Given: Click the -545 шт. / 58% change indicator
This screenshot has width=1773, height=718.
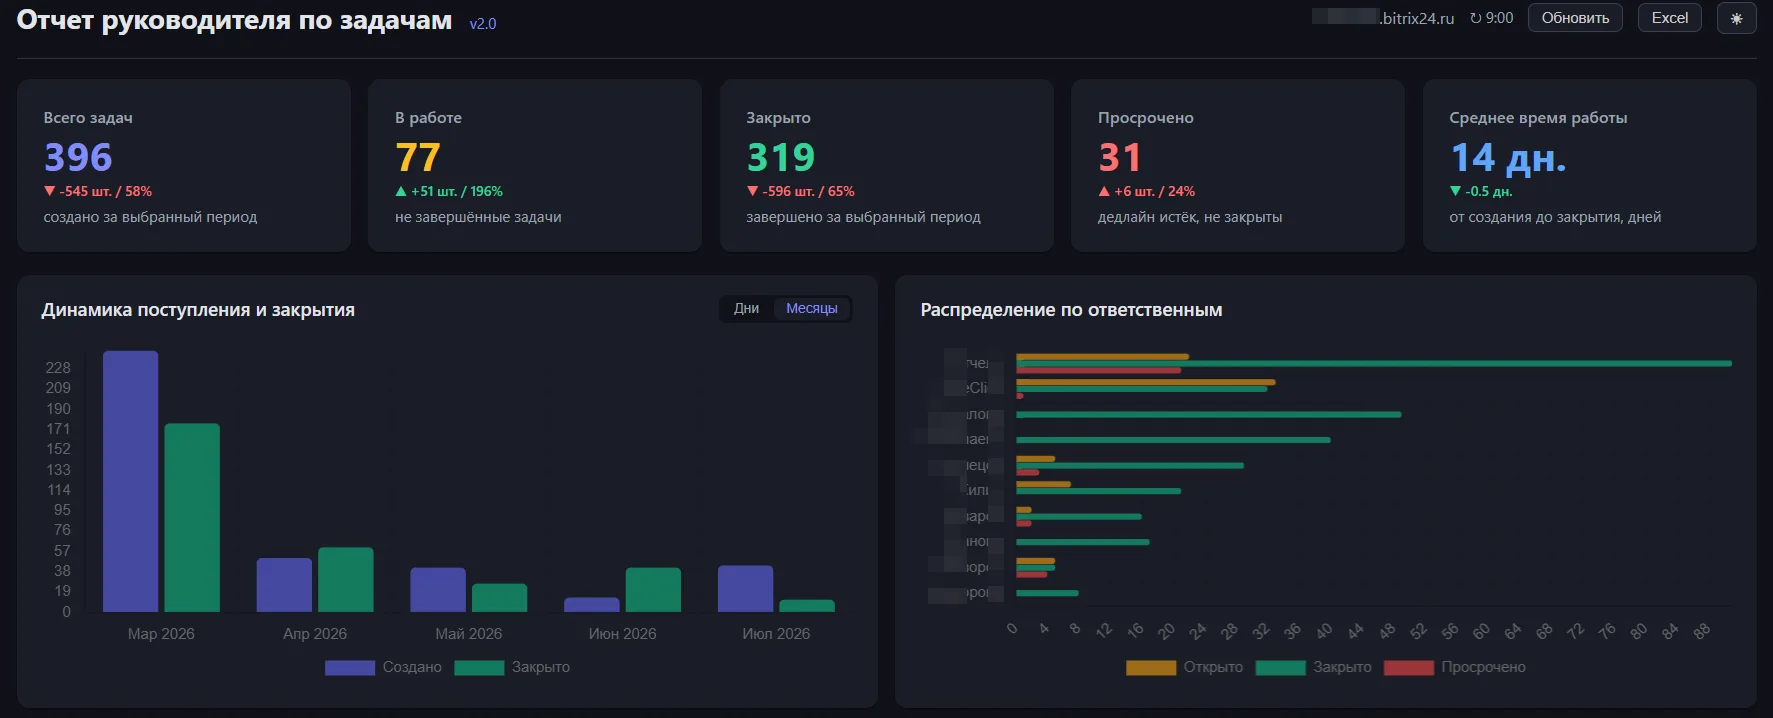Looking at the screenshot, I should pyautogui.click(x=98, y=191).
